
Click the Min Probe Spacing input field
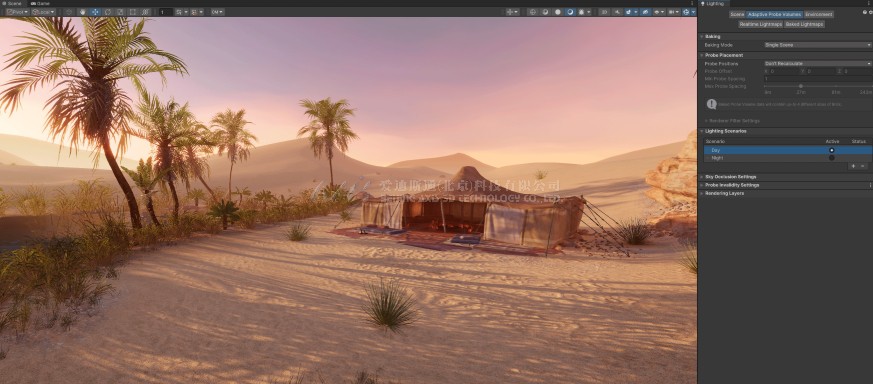click(x=818, y=79)
